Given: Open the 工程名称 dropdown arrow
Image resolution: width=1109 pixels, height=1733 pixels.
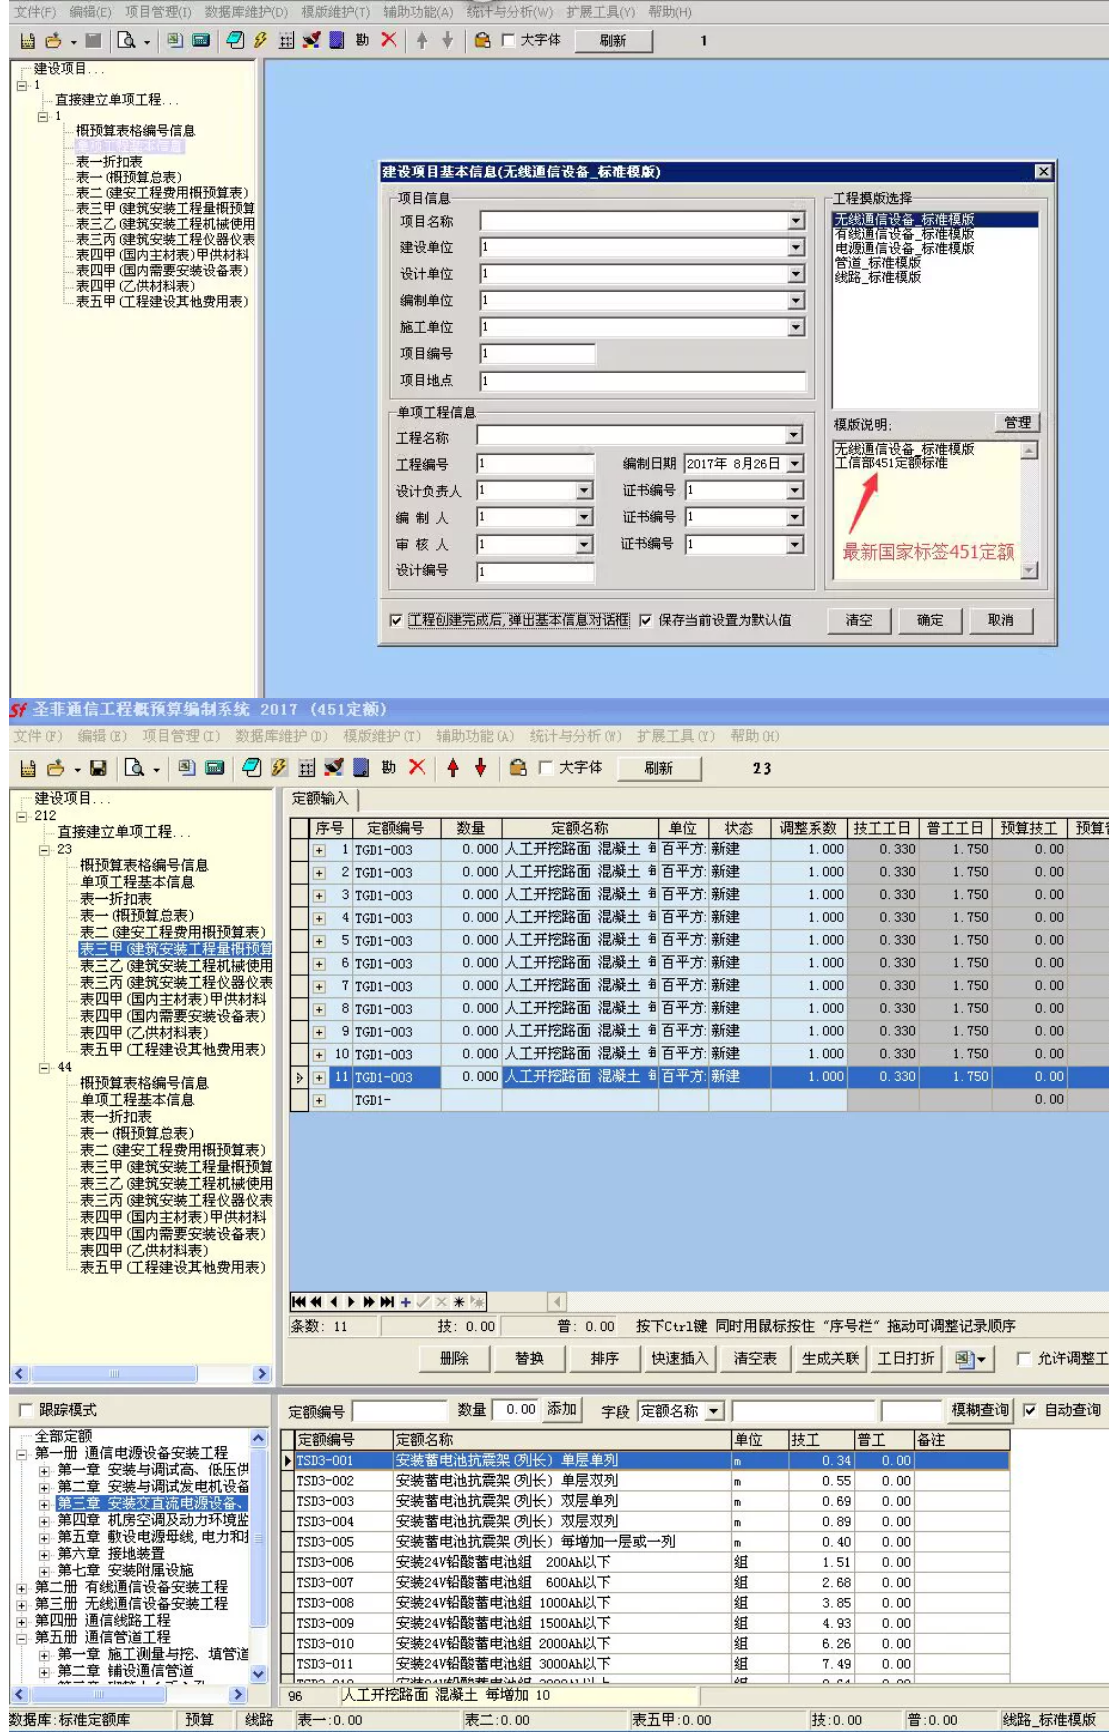Looking at the screenshot, I should click(794, 435).
